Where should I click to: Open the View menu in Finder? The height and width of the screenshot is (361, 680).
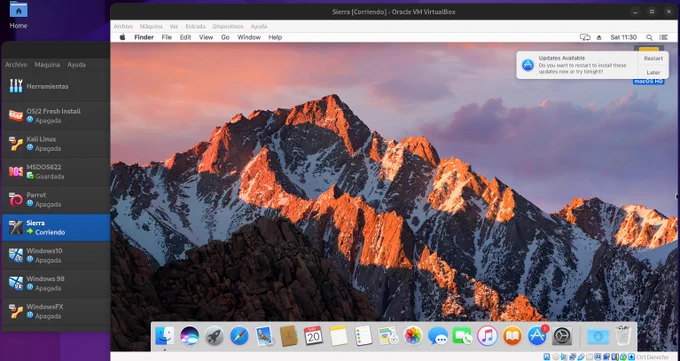[x=206, y=37]
